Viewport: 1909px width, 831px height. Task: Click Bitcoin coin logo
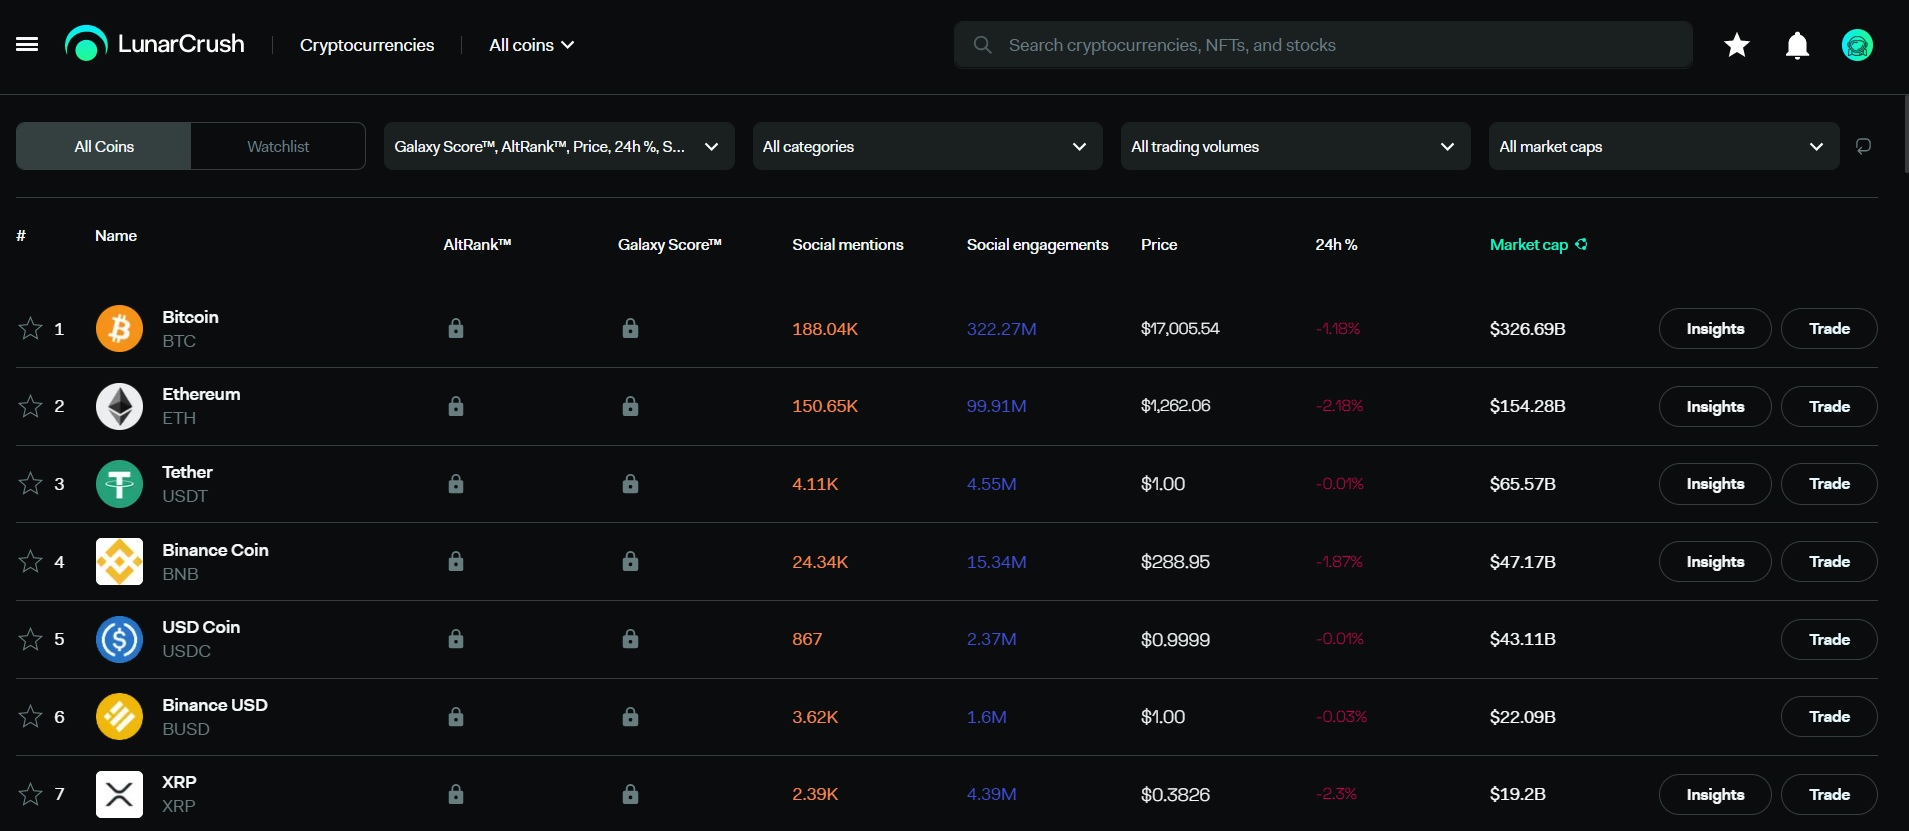[x=119, y=329]
